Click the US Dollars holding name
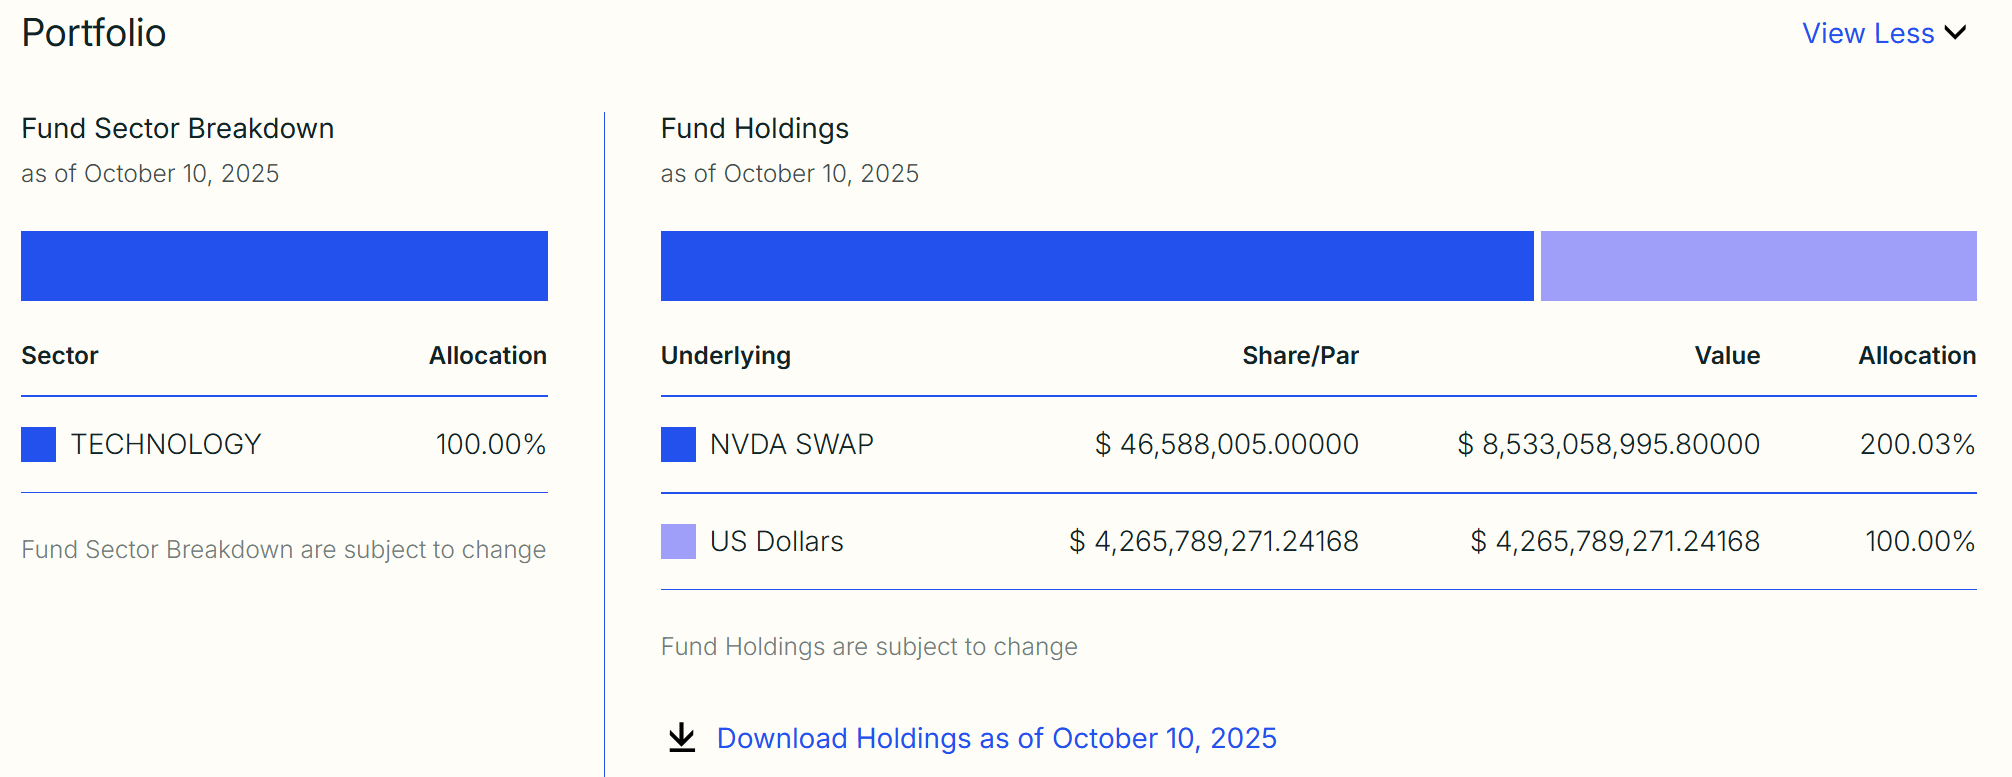 tap(776, 541)
